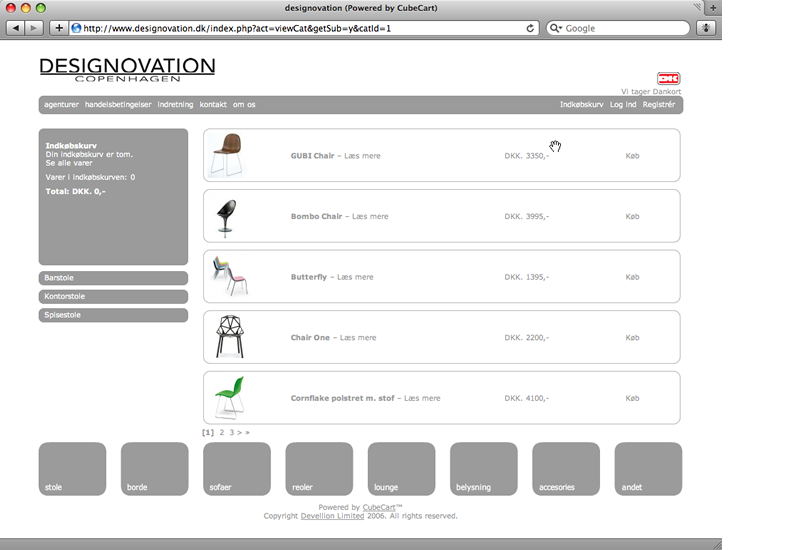Open the lounge category tile
800x550 pixels.
click(x=402, y=469)
